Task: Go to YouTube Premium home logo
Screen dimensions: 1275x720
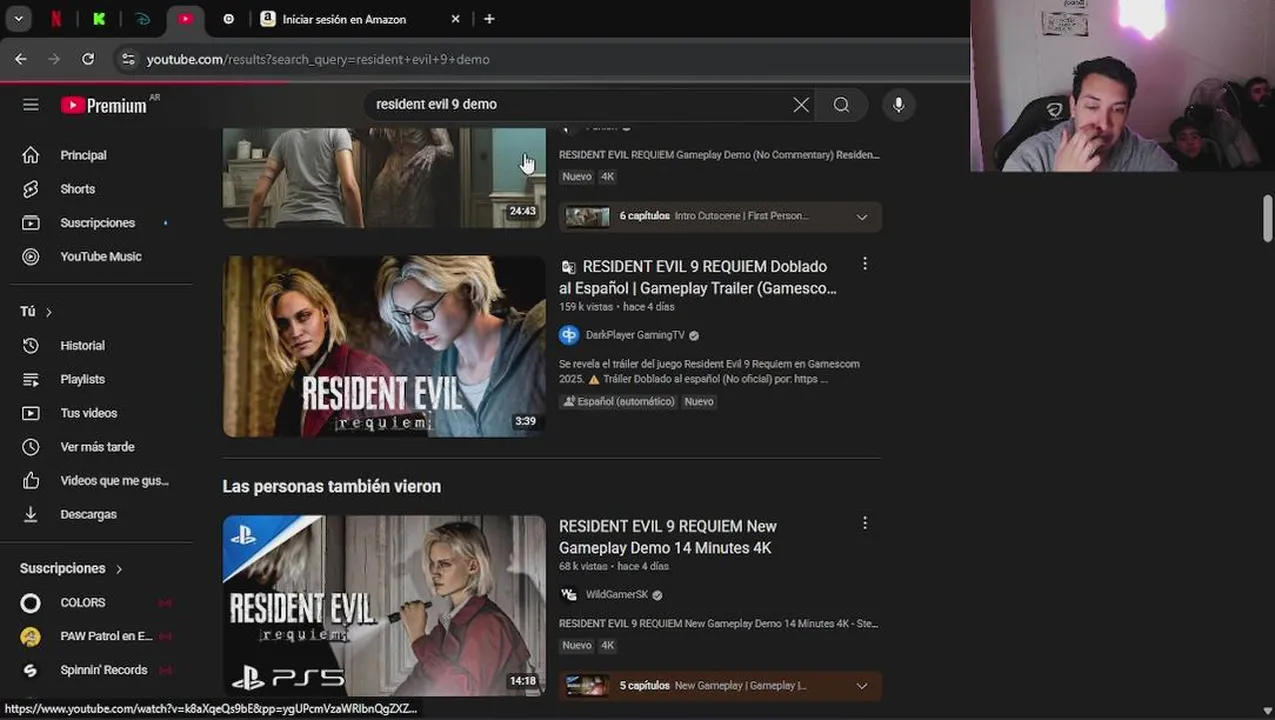Action: pyautogui.click(x=104, y=105)
